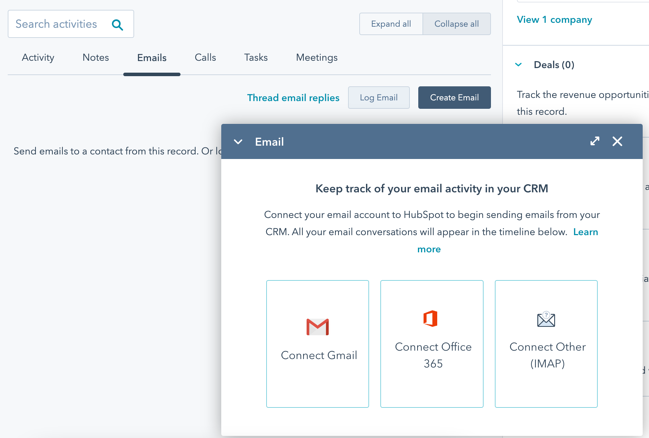649x438 pixels.
Task: Expand the Email dialog to full size
Action: (595, 141)
